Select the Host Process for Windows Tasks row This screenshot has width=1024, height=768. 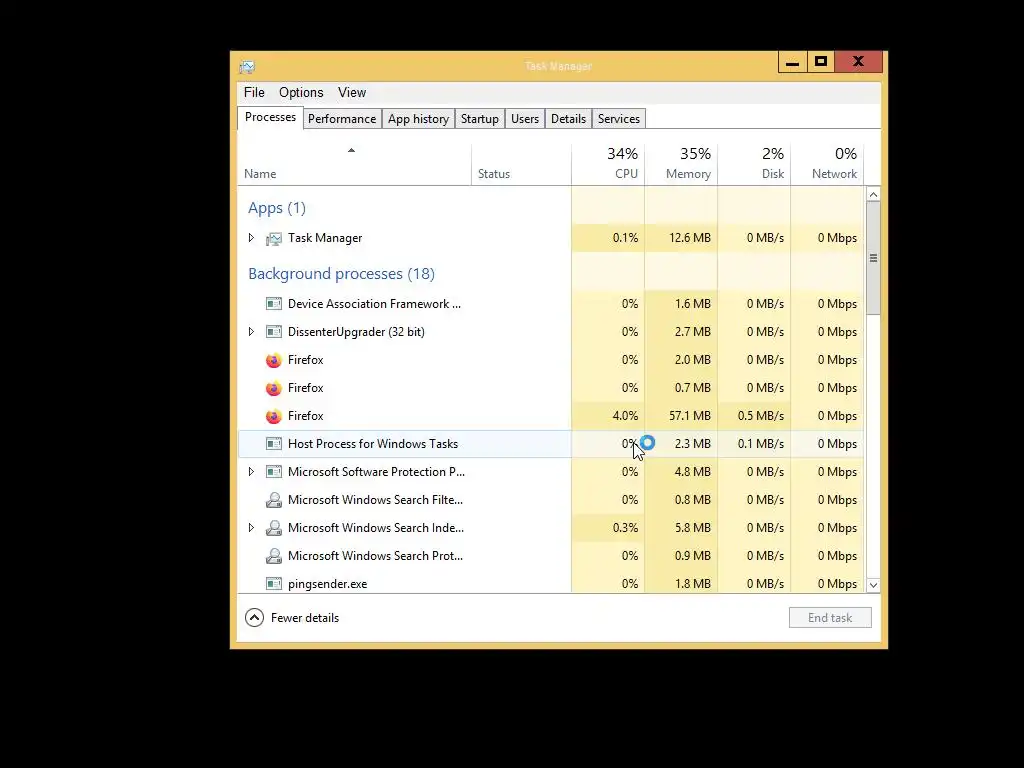551,444
